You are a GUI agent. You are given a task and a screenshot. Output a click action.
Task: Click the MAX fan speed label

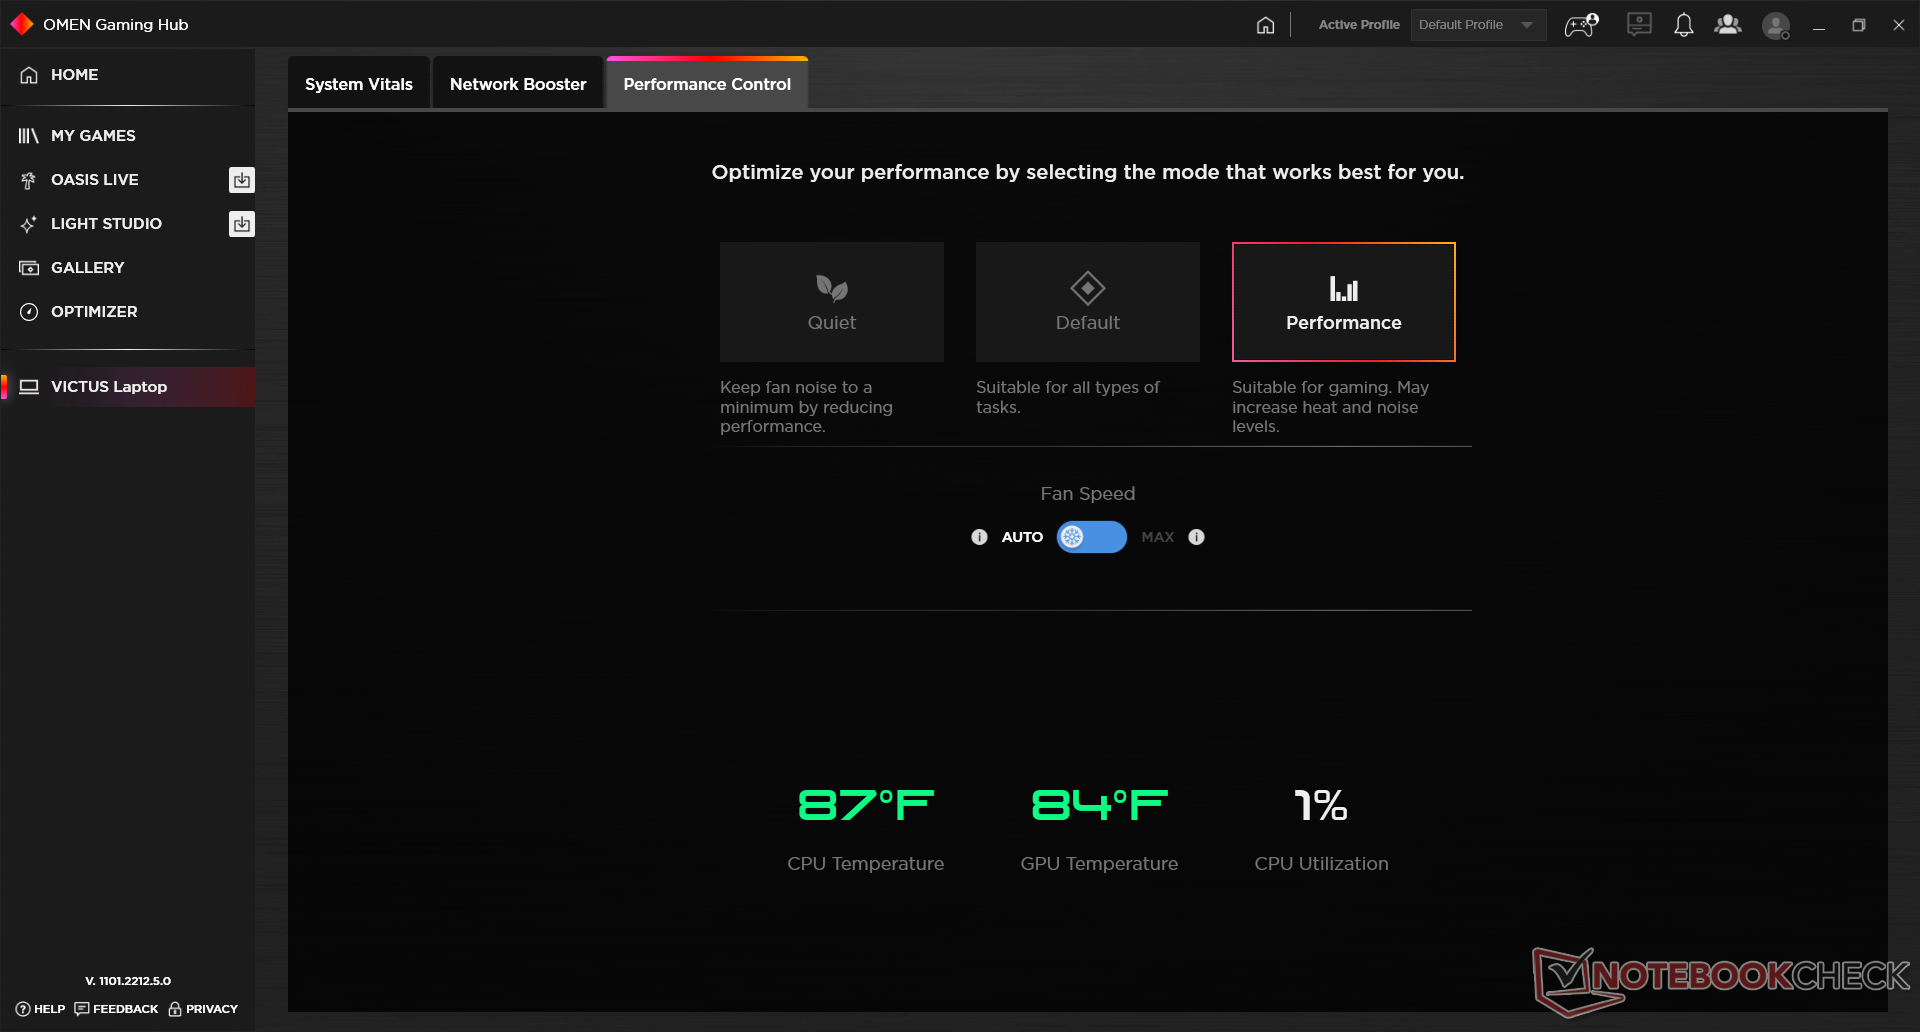(1158, 537)
